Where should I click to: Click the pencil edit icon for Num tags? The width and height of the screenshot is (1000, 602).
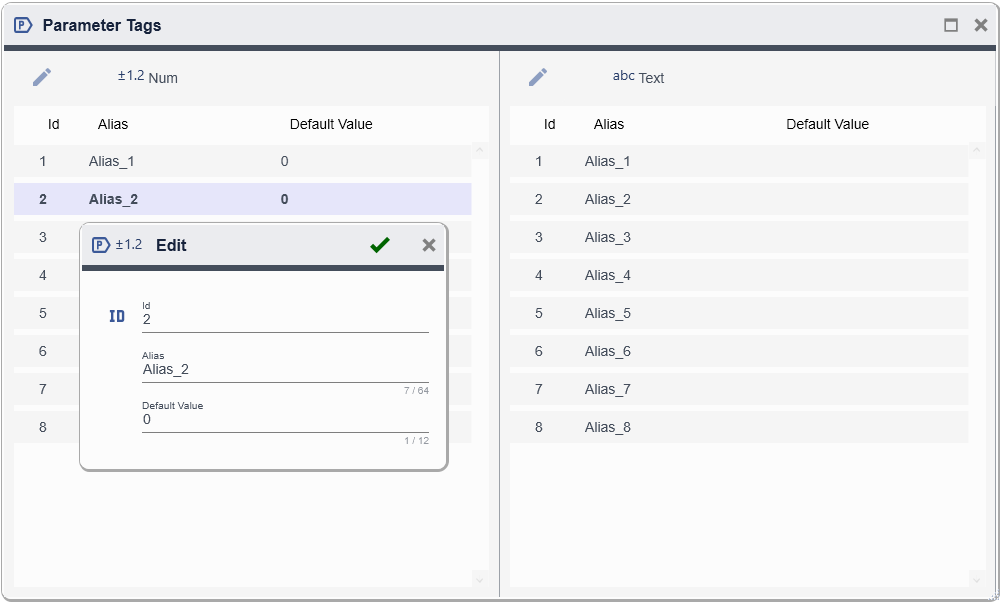tap(42, 77)
